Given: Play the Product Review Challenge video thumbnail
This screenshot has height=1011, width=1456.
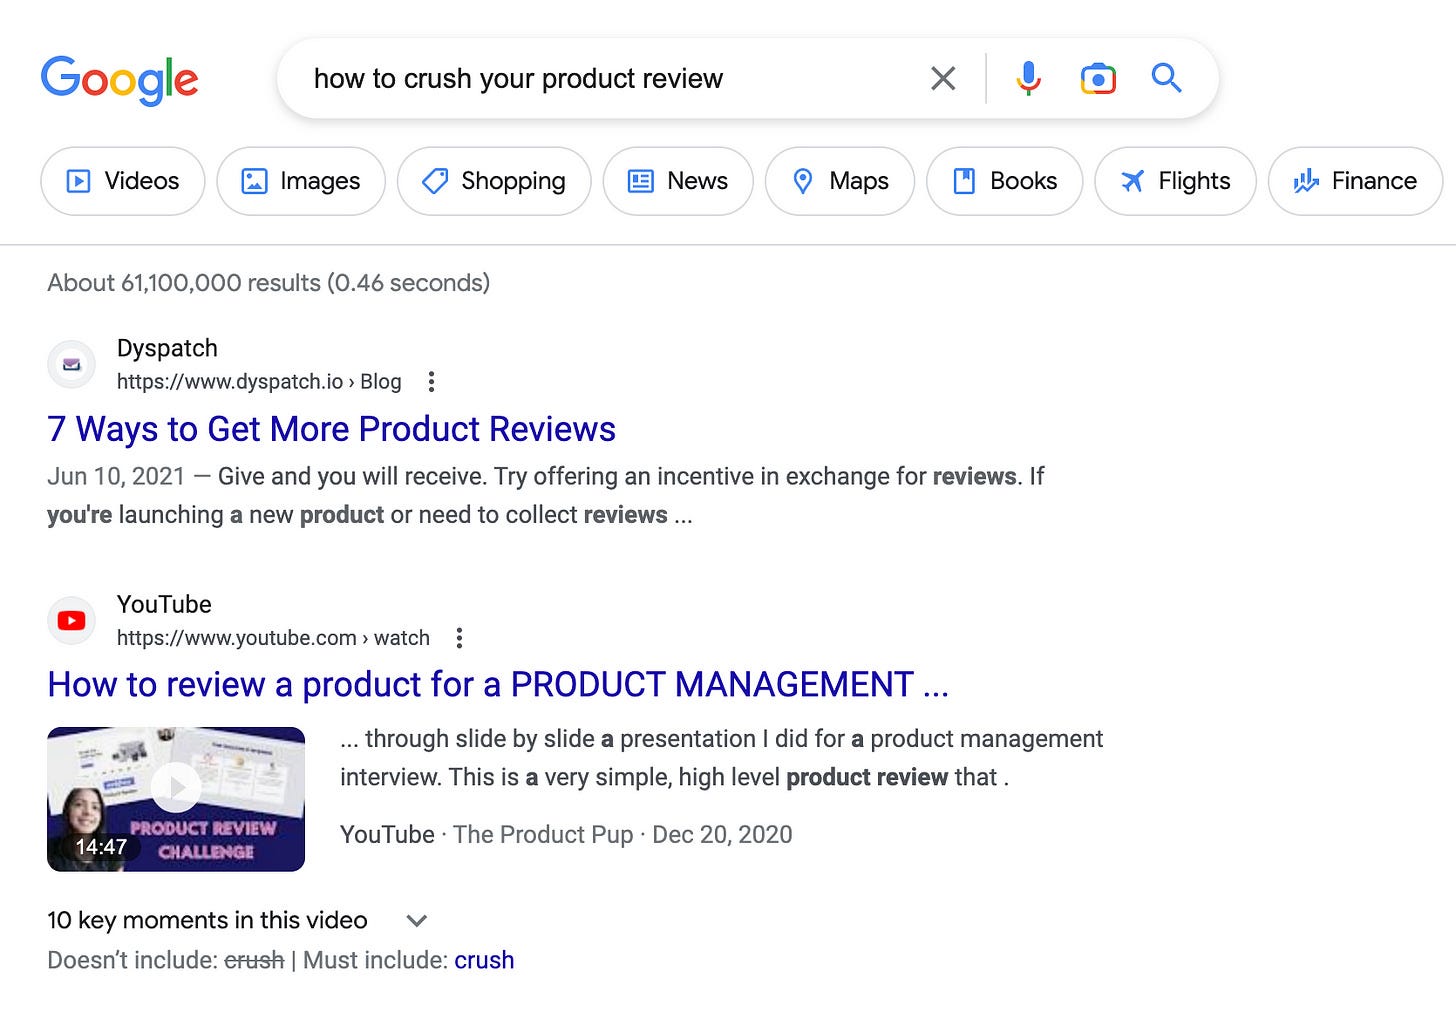Looking at the screenshot, I should [x=176, y=788].
